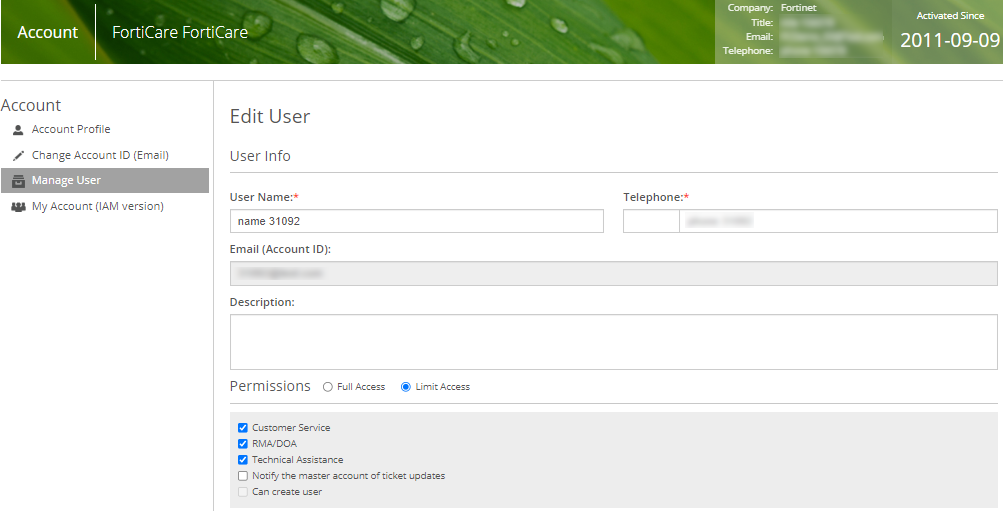1003x511 pixels.
Task: Click the Activated Since date 2011-09-09
Action: (x=950, y=40)
